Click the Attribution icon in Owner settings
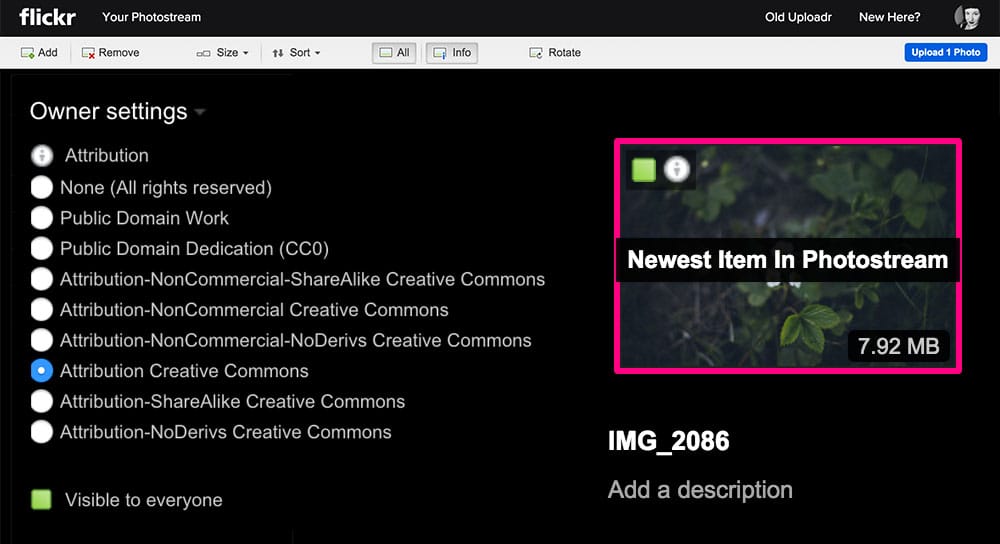Viewport: 1000px width, 544px height. pyautogui.click(x=42, y=156)
